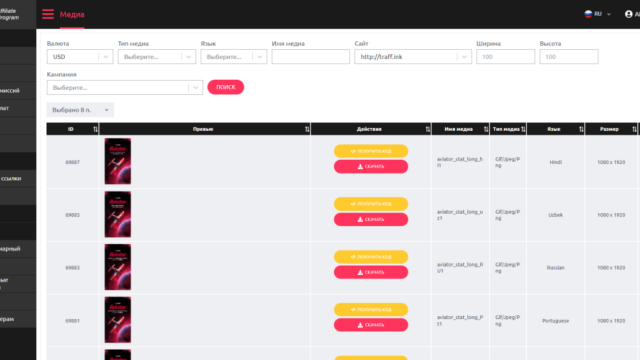Download media 69885
This screenshot has width=640, height=360.
pyautogui.click(x=371, y=219)
